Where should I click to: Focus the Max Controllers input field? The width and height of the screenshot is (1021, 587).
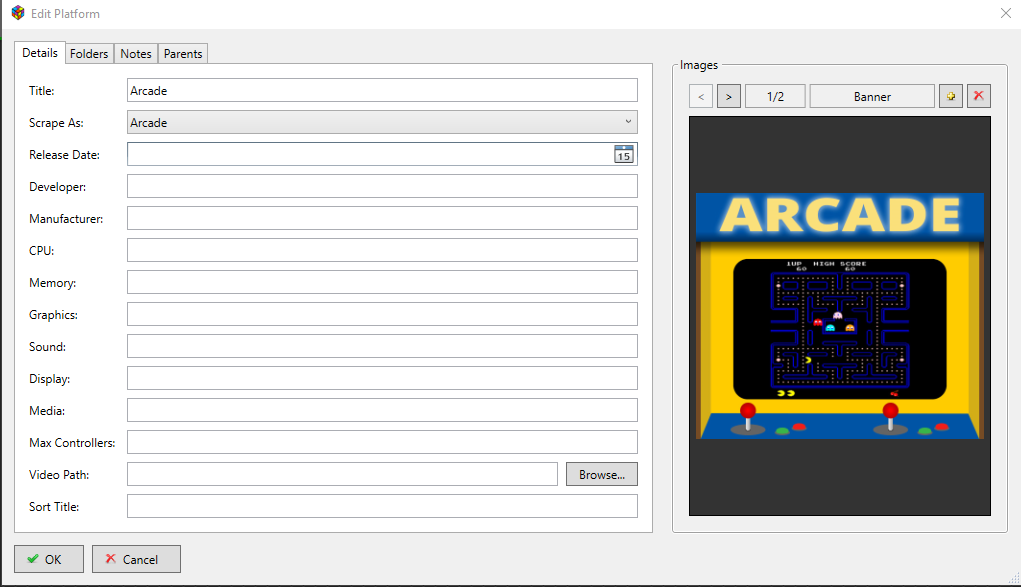click(382, 442)
